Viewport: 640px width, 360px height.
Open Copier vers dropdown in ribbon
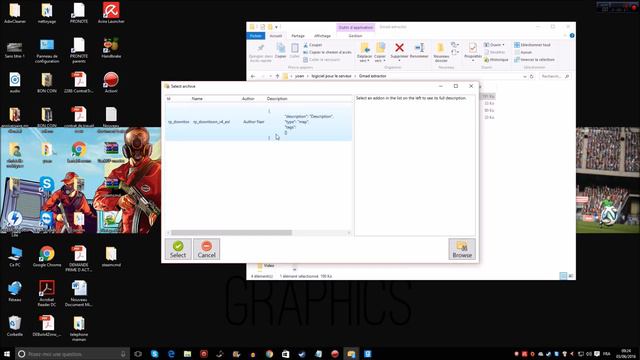click(380, 52)
